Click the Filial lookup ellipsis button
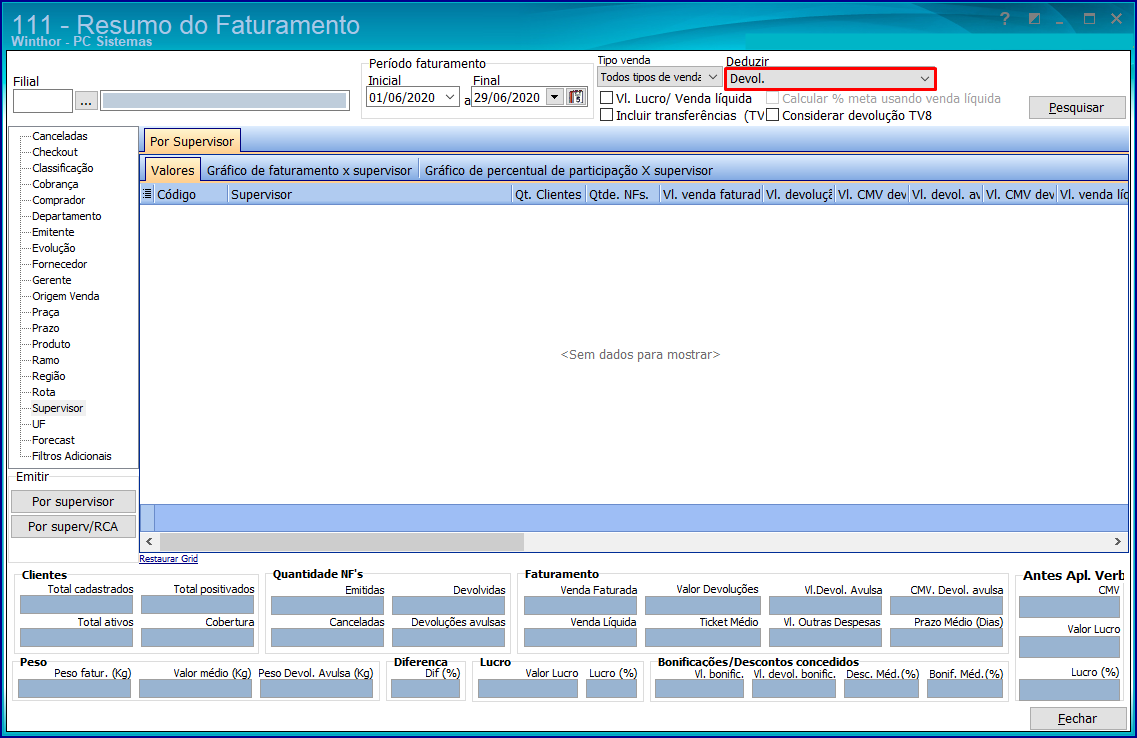 [x=86, y=101]
